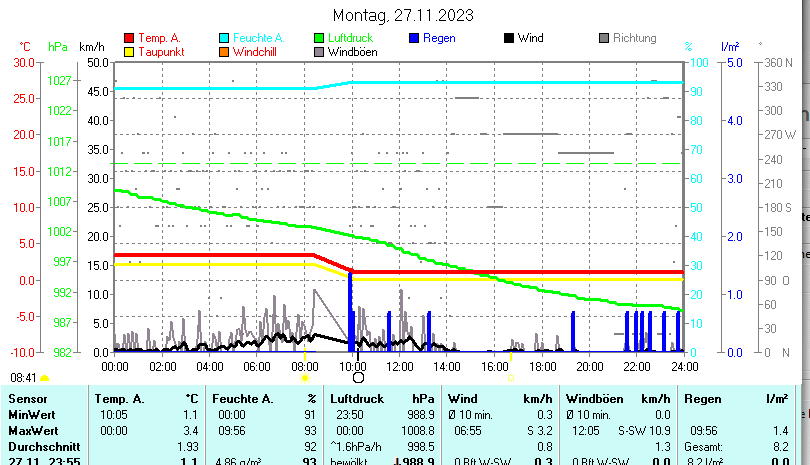Click the yellow sun icon beside 08:41
Screen dimensions: 810x465
point(45,379)
